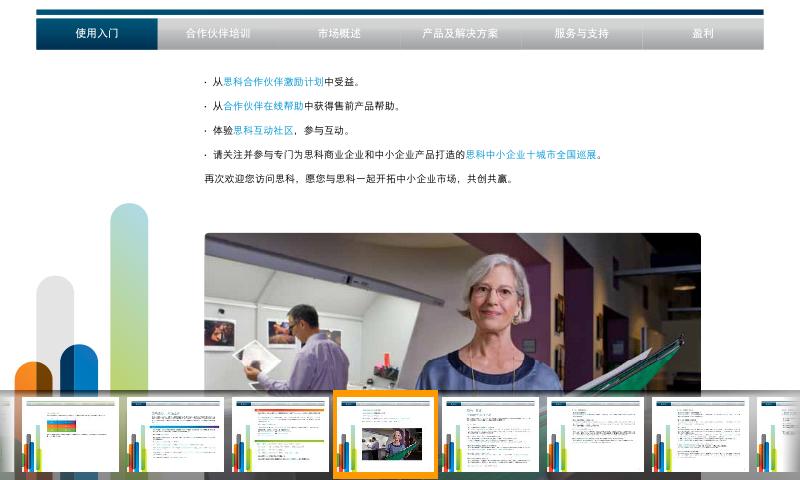The height and width of the screenshot is (480, 800).
Task: Open the page thumbnail with the purple bar
Action: pyautogui.click(x=175, y=435)
